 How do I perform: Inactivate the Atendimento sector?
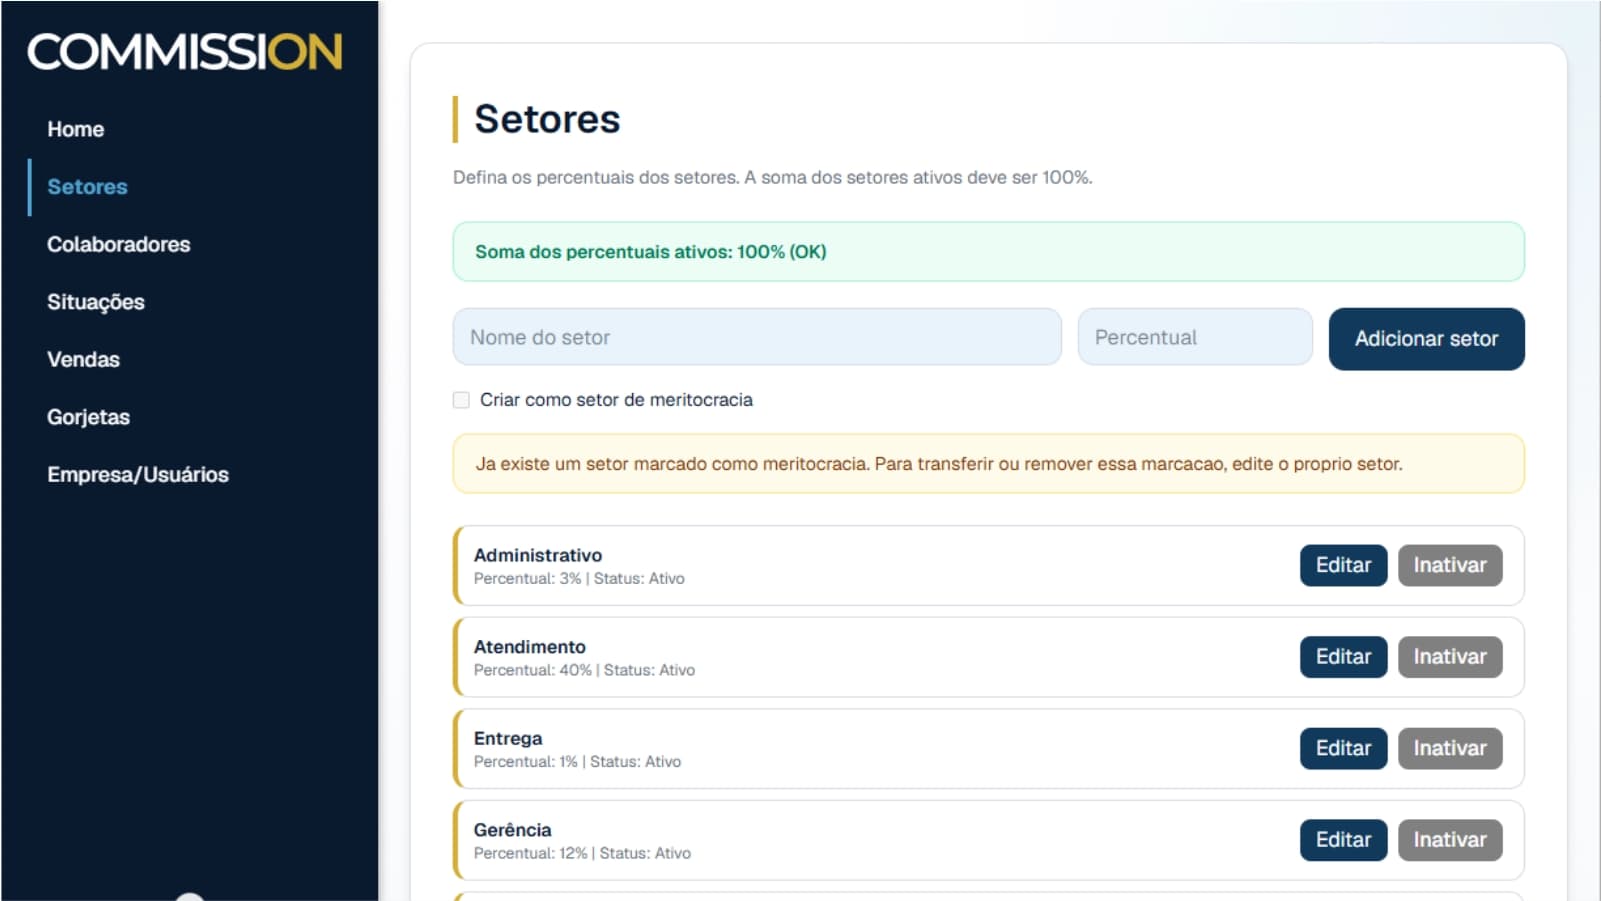point(1450,657)
